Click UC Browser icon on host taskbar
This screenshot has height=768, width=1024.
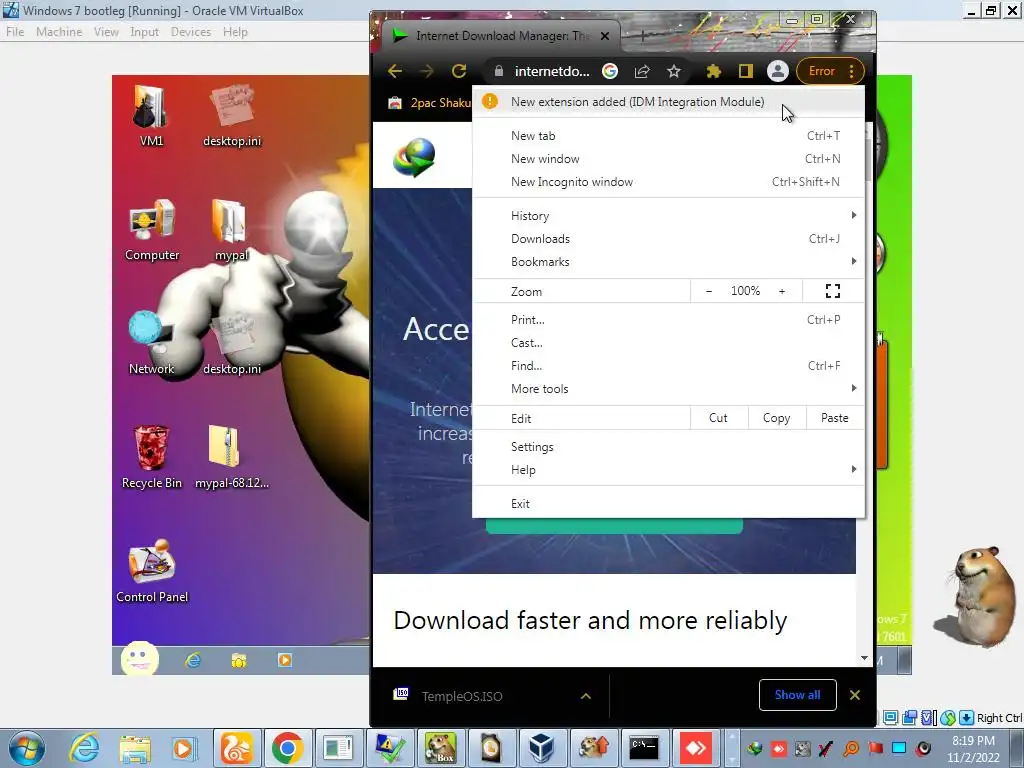tap(236, 748)
